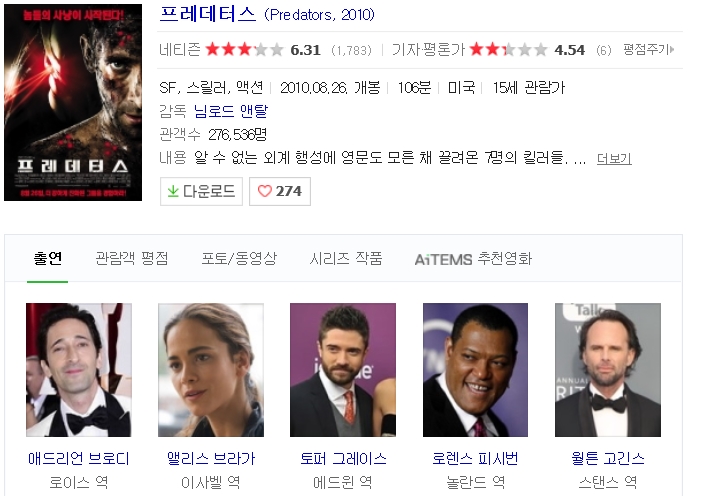Open the 포토/동영상 tab
Viewport: 720px width, 496px height.
(x=239, y=258)
